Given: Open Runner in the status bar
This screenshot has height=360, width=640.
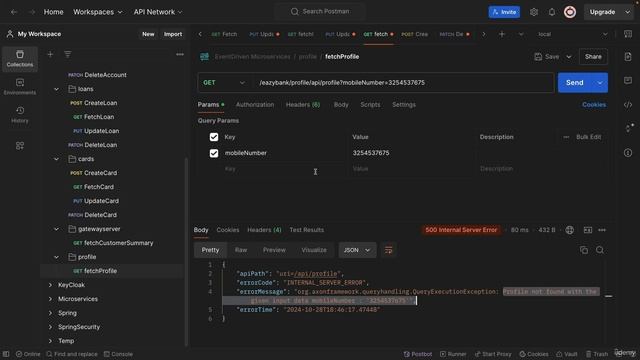Looking at the screenshot, I should pos(453,354).
